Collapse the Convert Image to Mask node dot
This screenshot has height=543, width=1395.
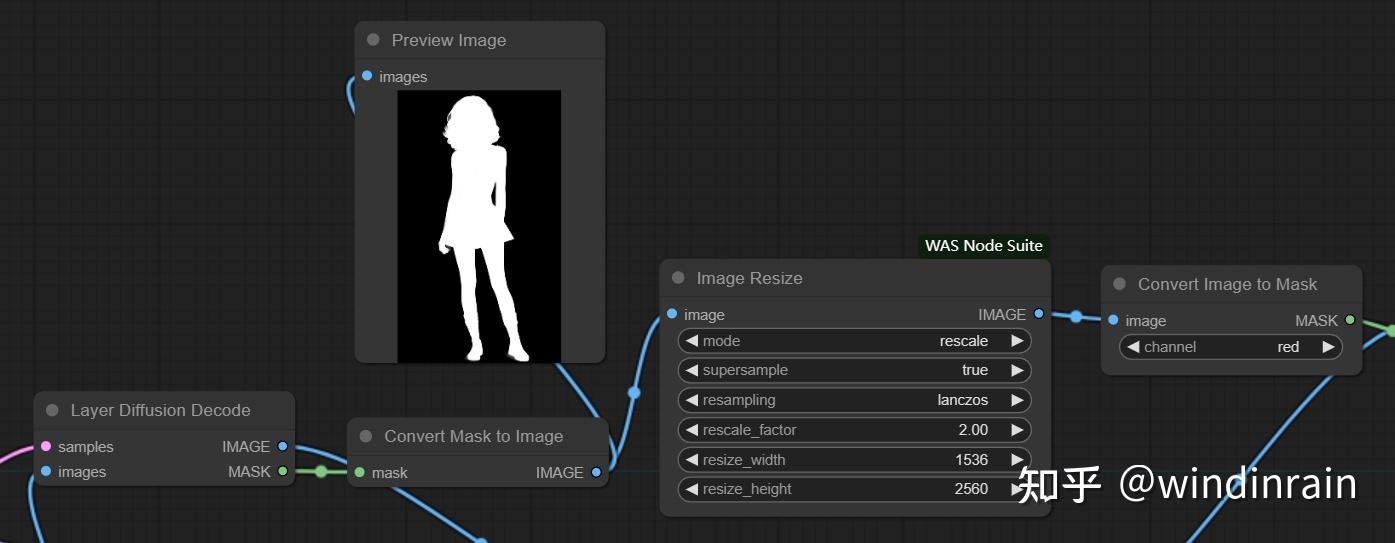pos(1119,284)
